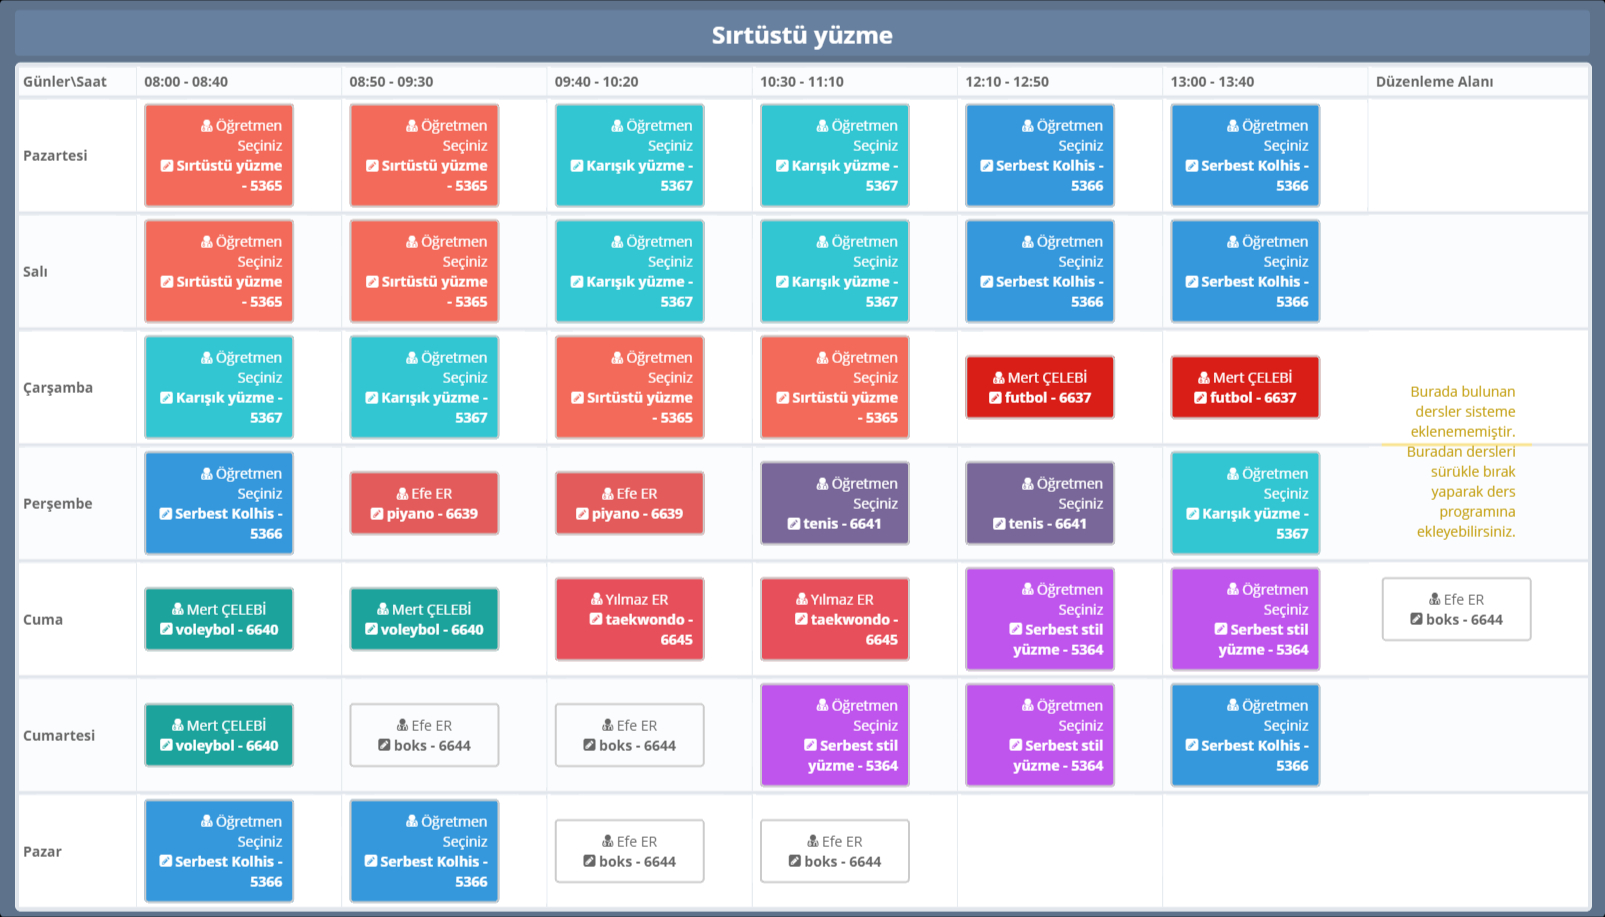Click the Sırtüstü yüzme page title
Screen dimensions: 1605x917
coord(802,35)
